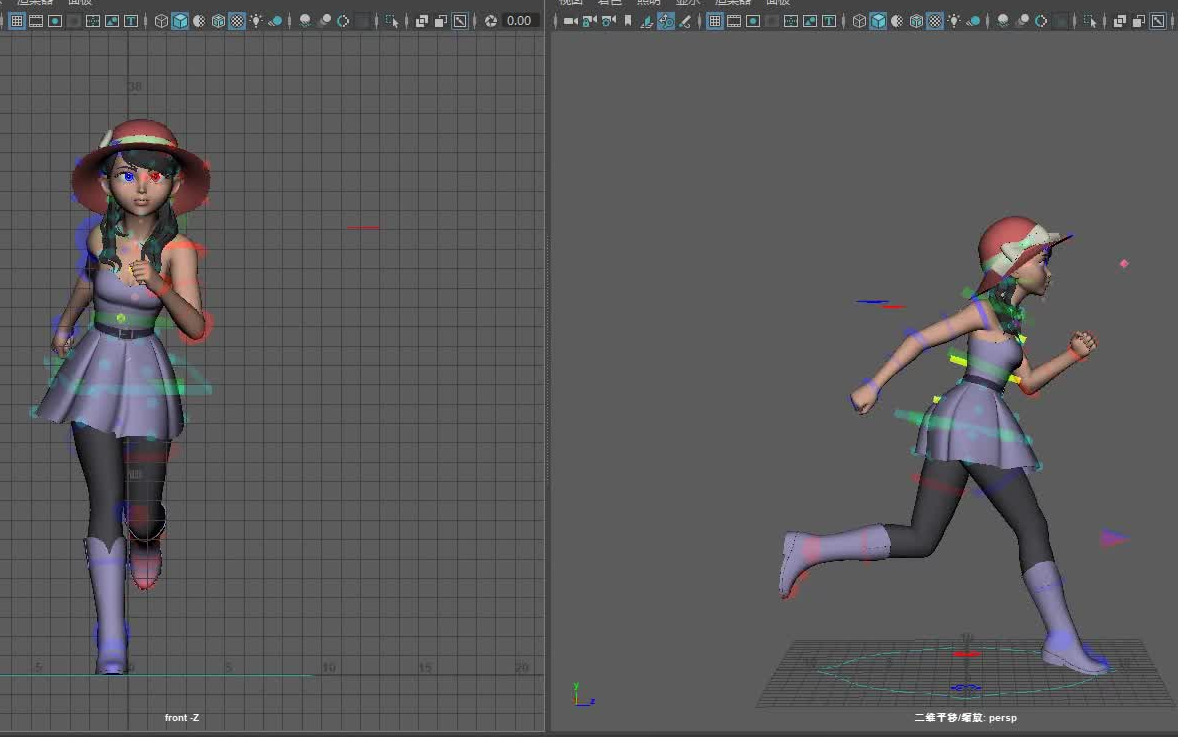Click gate mask icon in front view toolbar

tap(74, 21)
